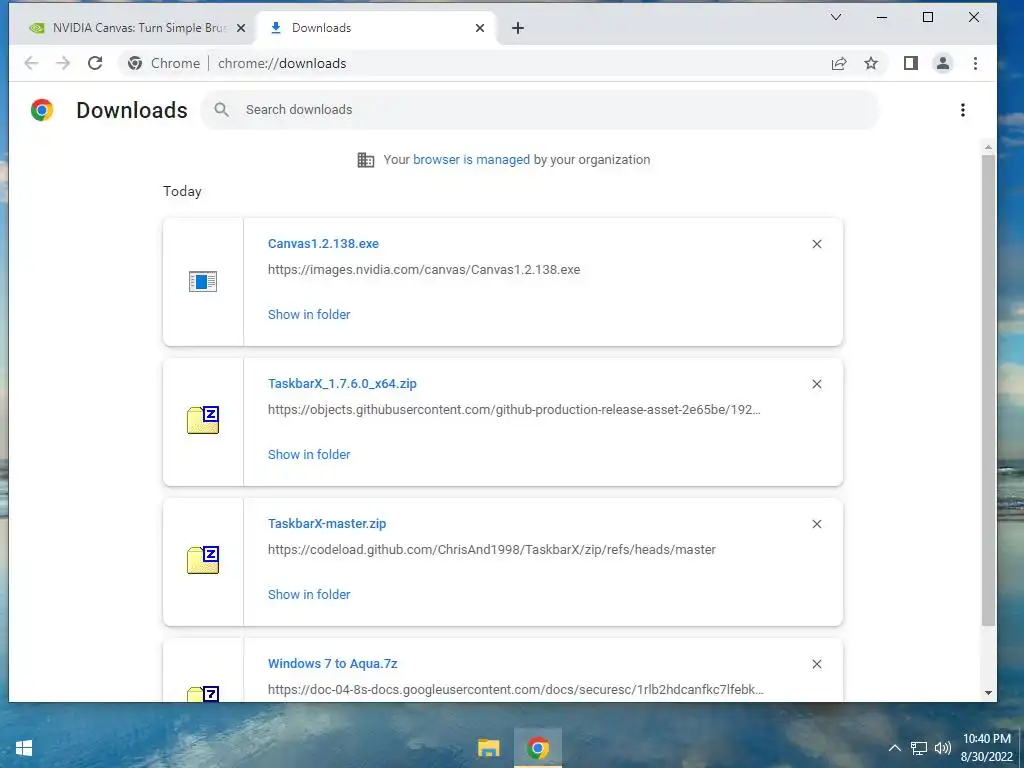Screen dimensions: 1024x768
Task: Go back using the back arrow
Action: pos(31,63)
